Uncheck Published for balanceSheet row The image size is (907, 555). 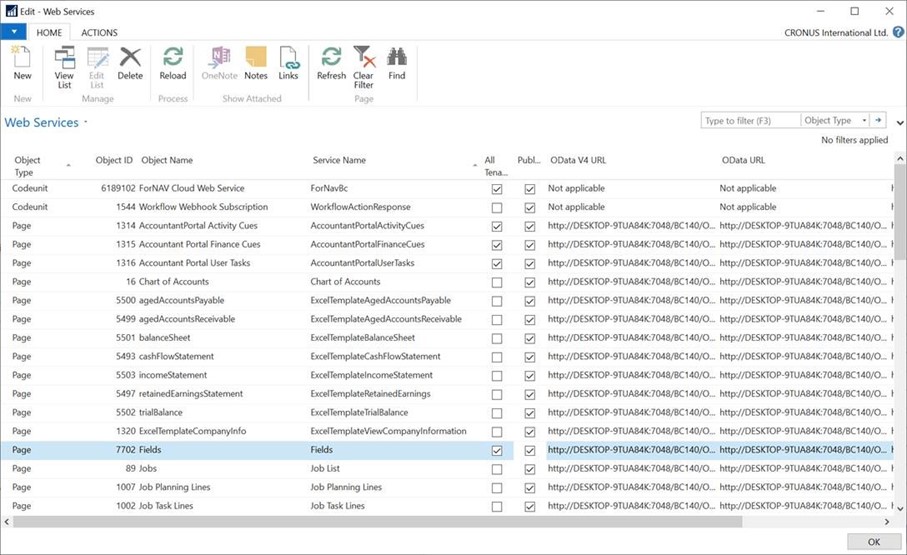530,339
